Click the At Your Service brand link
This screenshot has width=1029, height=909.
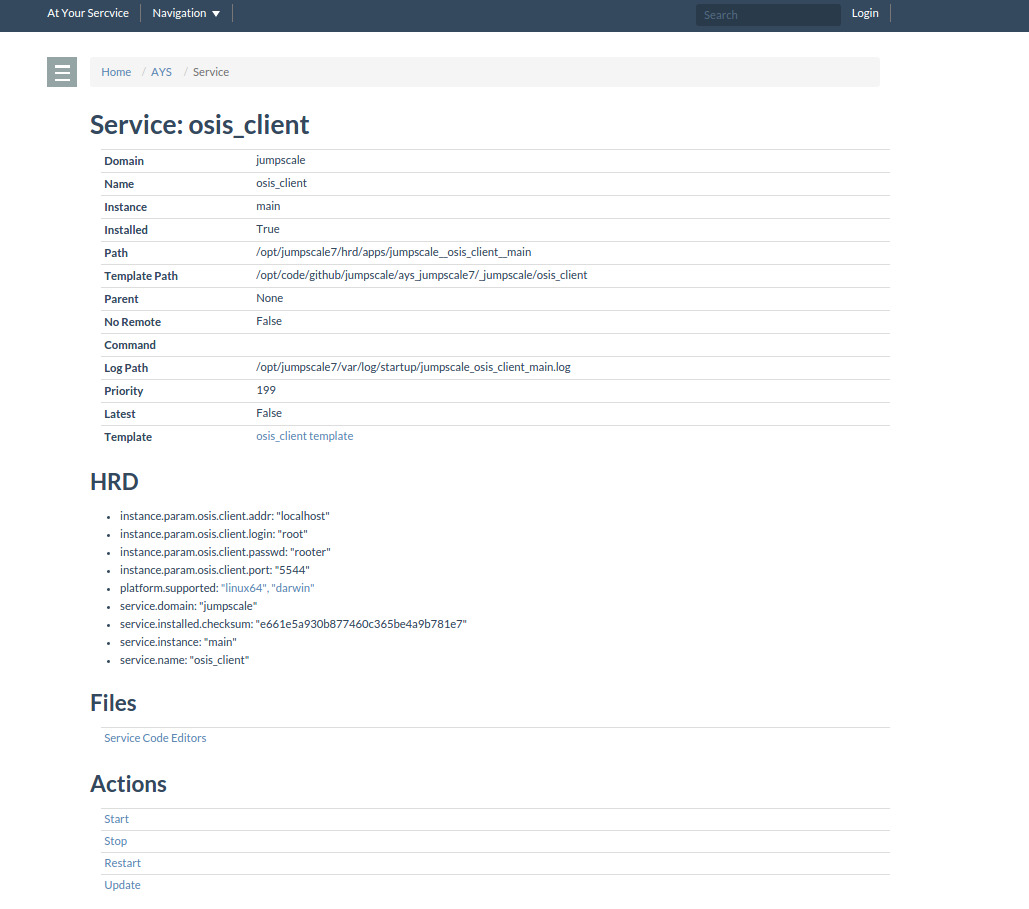[87, 13]
